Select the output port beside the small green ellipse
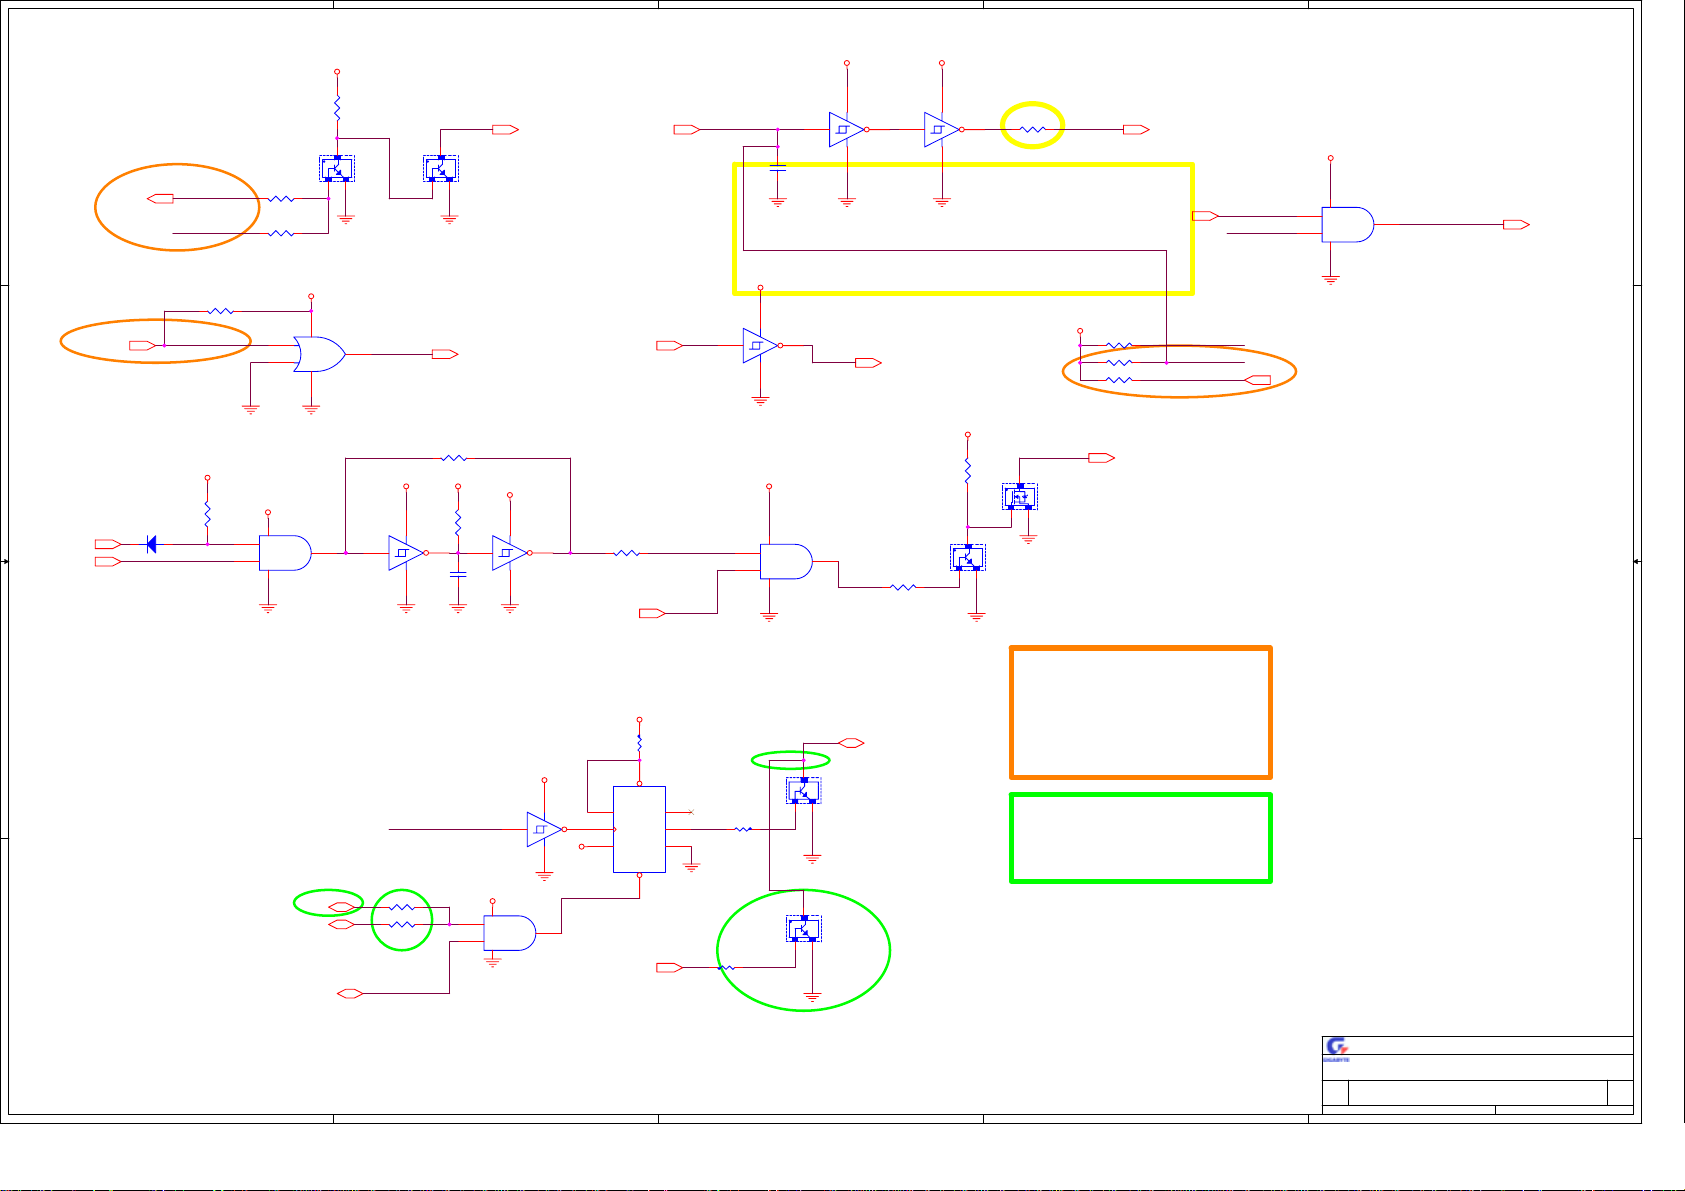 tap(851, 743)
